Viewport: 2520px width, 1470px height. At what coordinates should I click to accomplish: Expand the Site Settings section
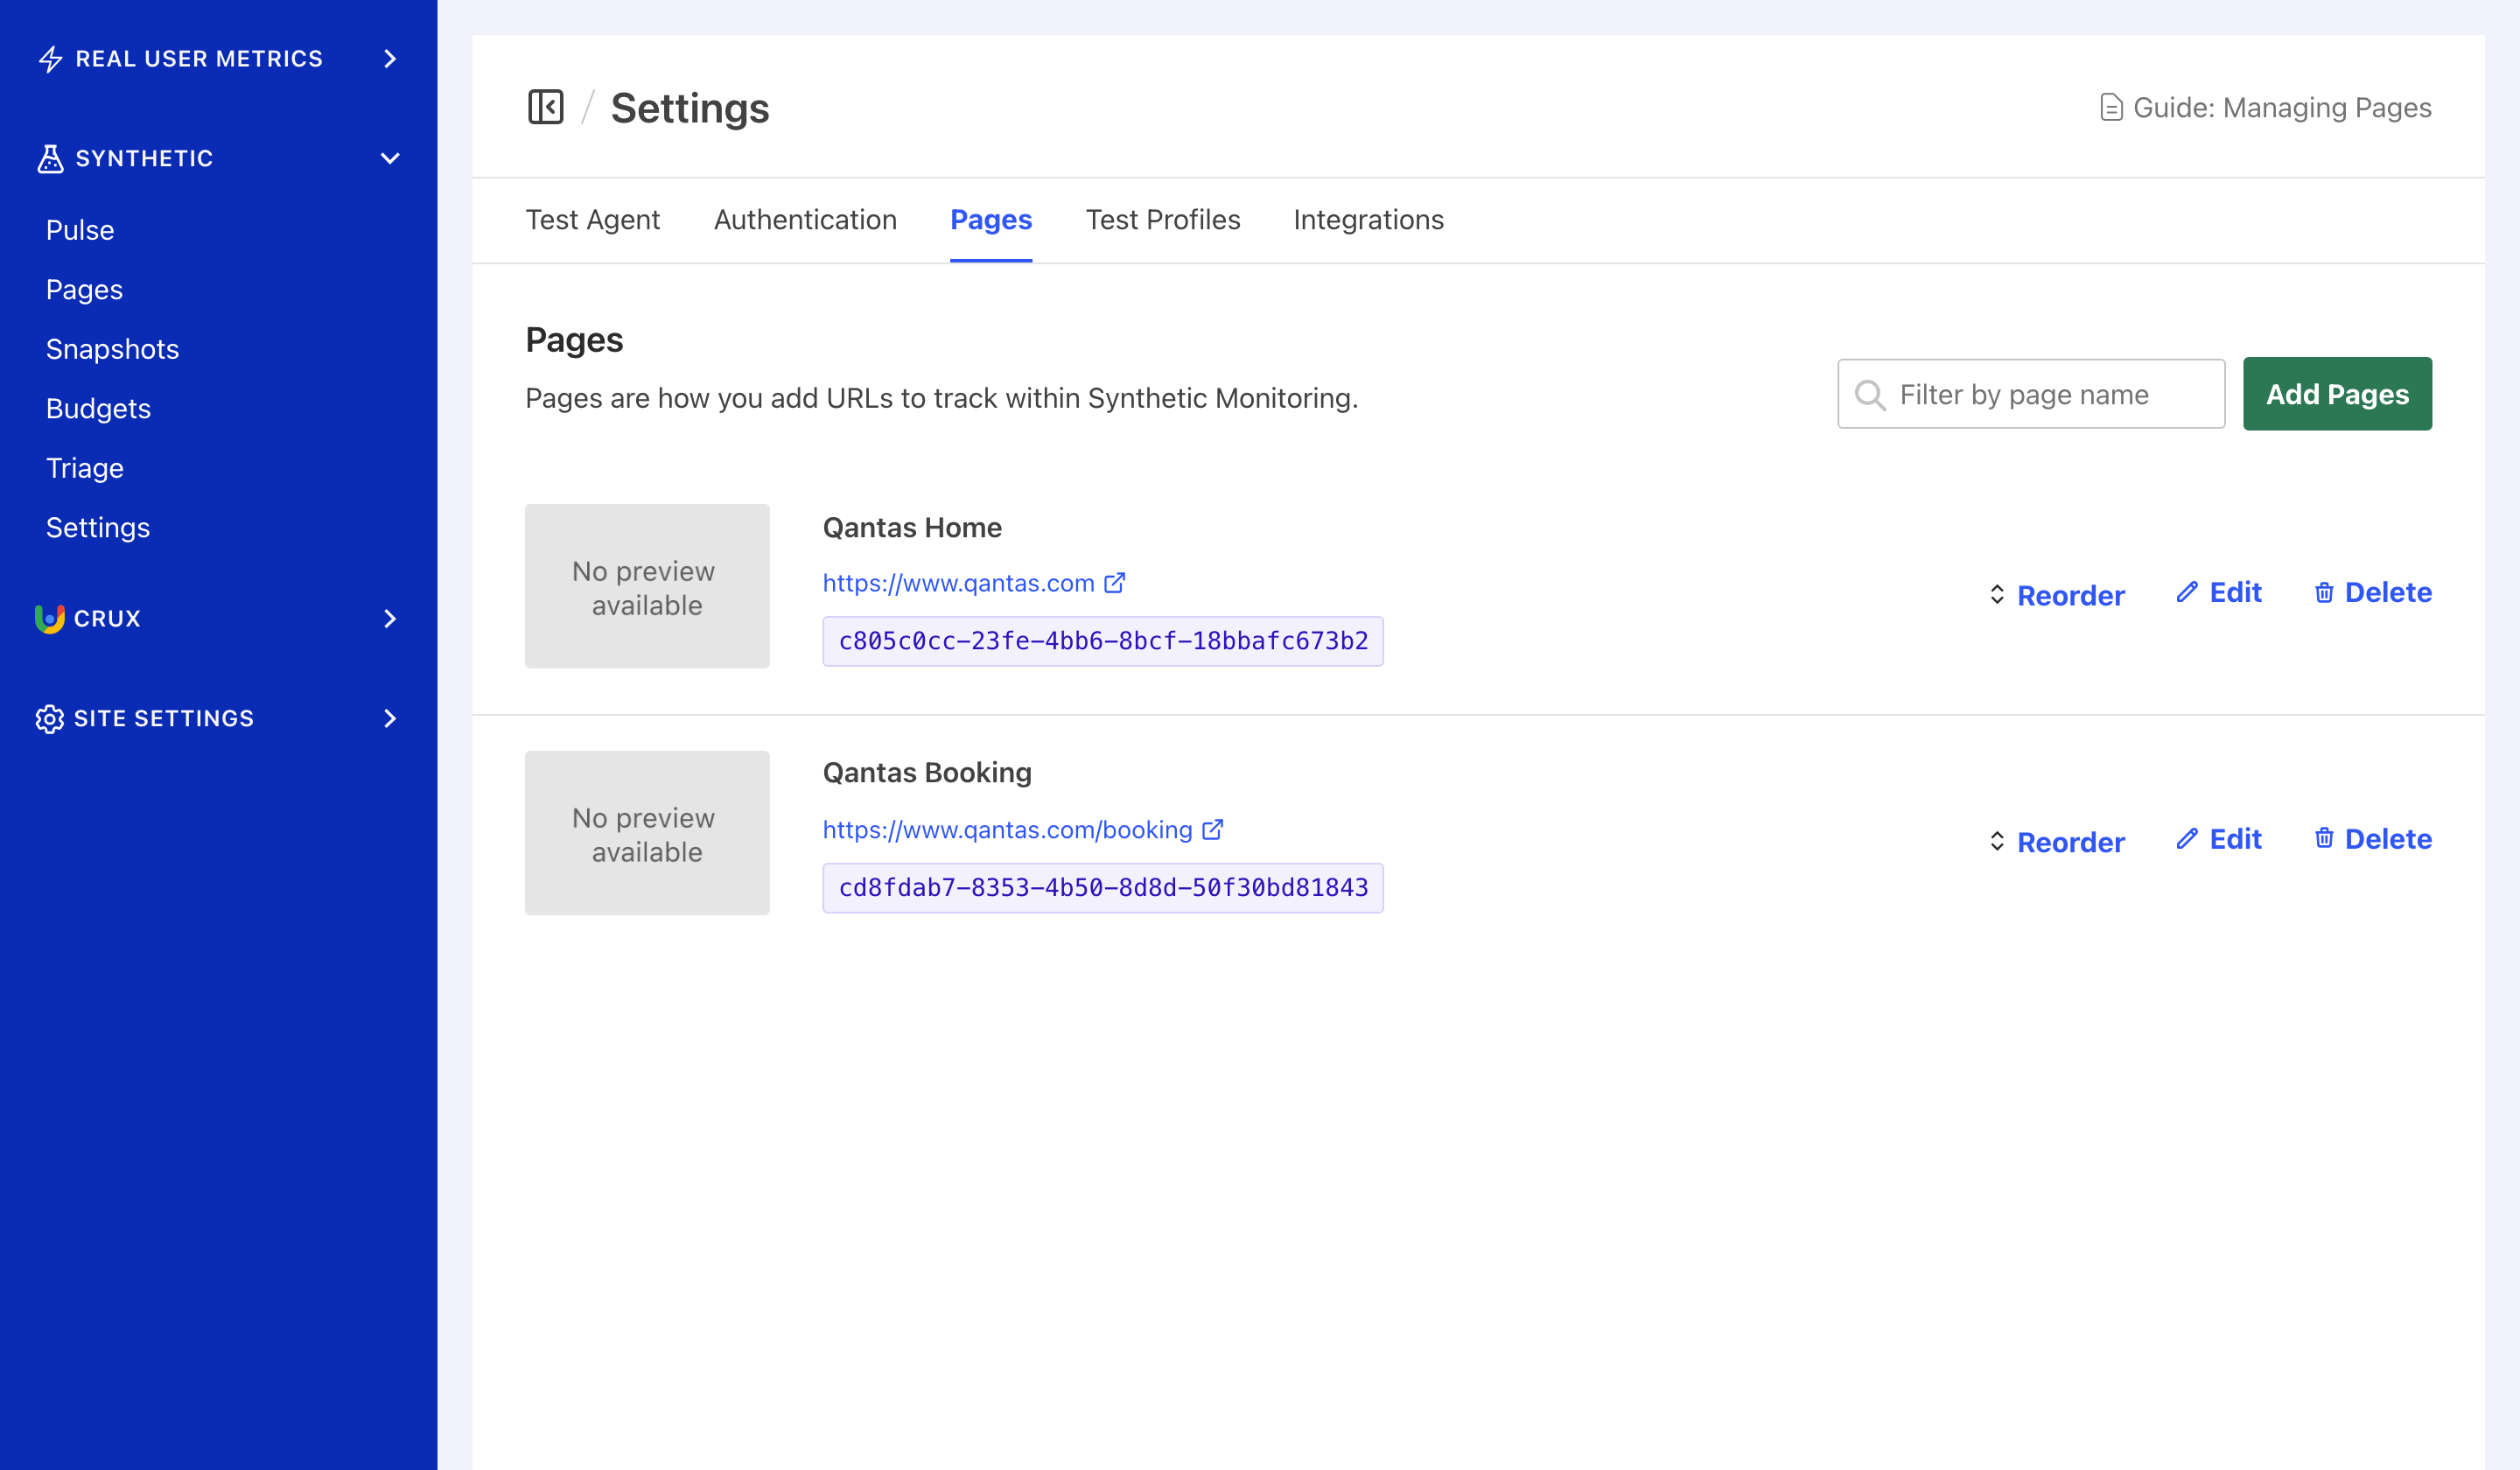(389, 718)
